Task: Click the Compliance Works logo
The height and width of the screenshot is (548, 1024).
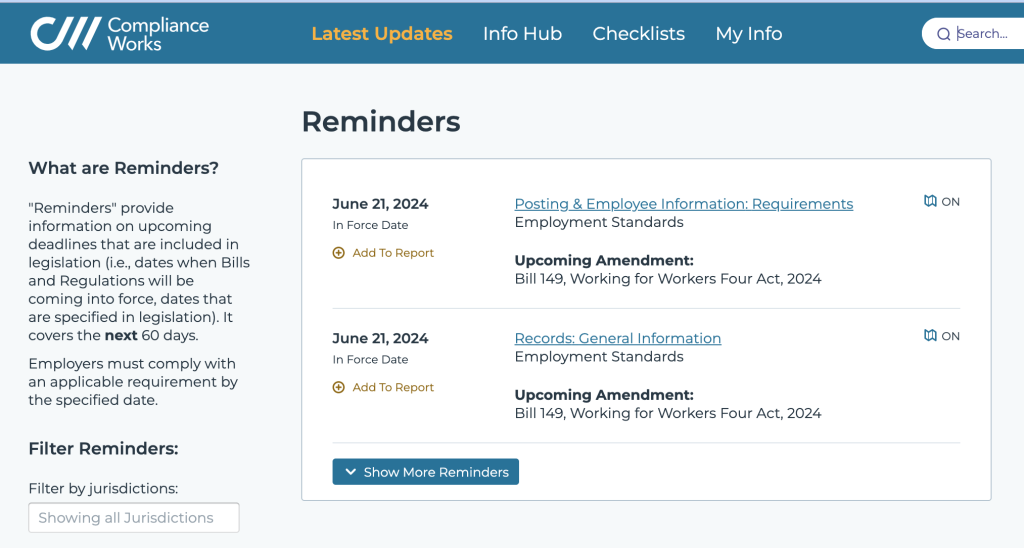Action: point(119,33)
